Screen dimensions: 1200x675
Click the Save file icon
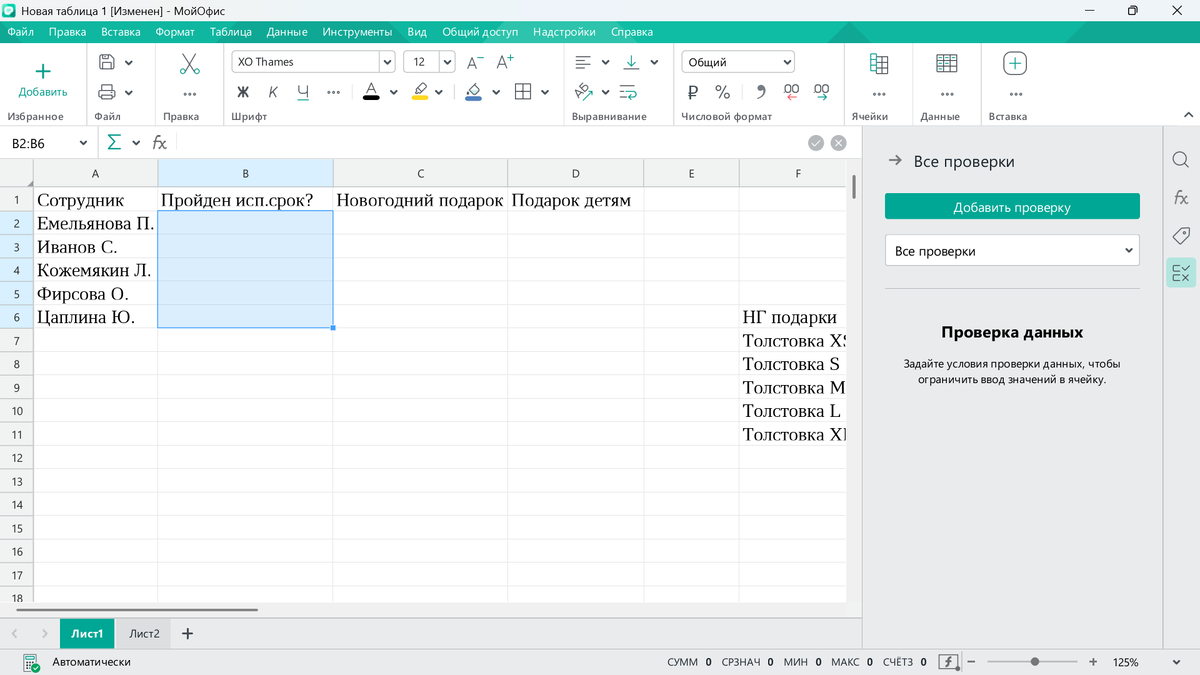point(107,62)
